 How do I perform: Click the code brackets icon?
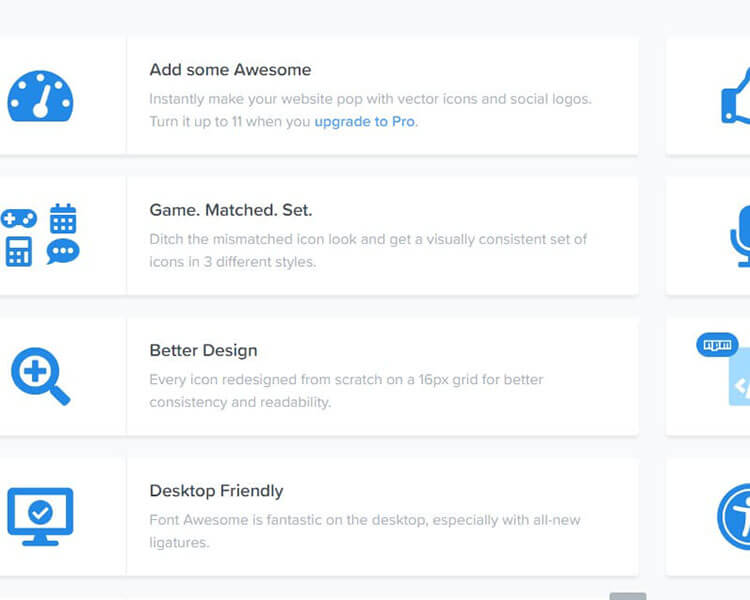point(740,386)
